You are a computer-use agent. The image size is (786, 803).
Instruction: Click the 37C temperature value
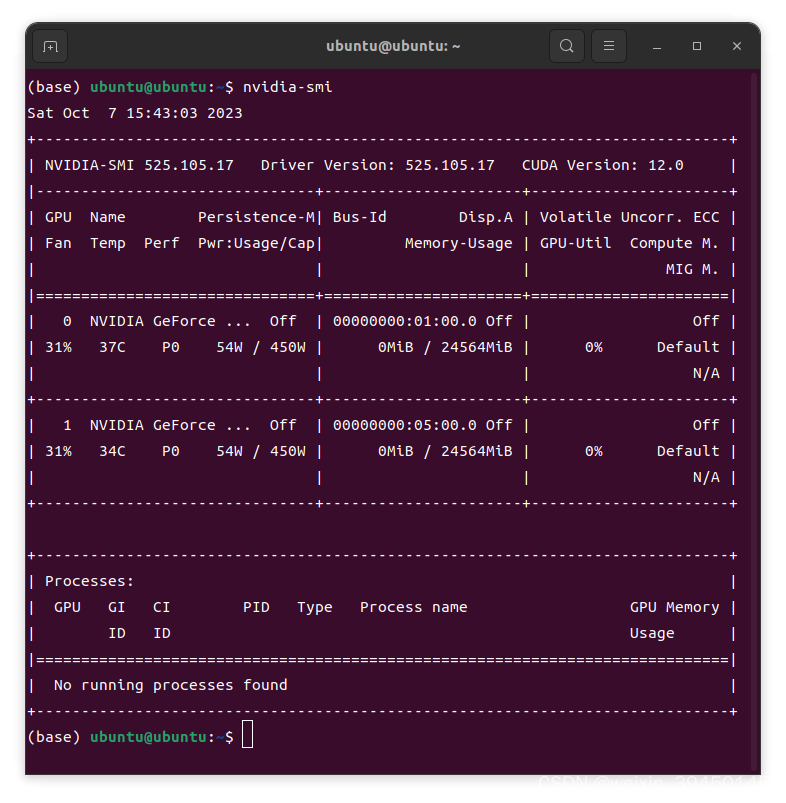pos(112,348)
